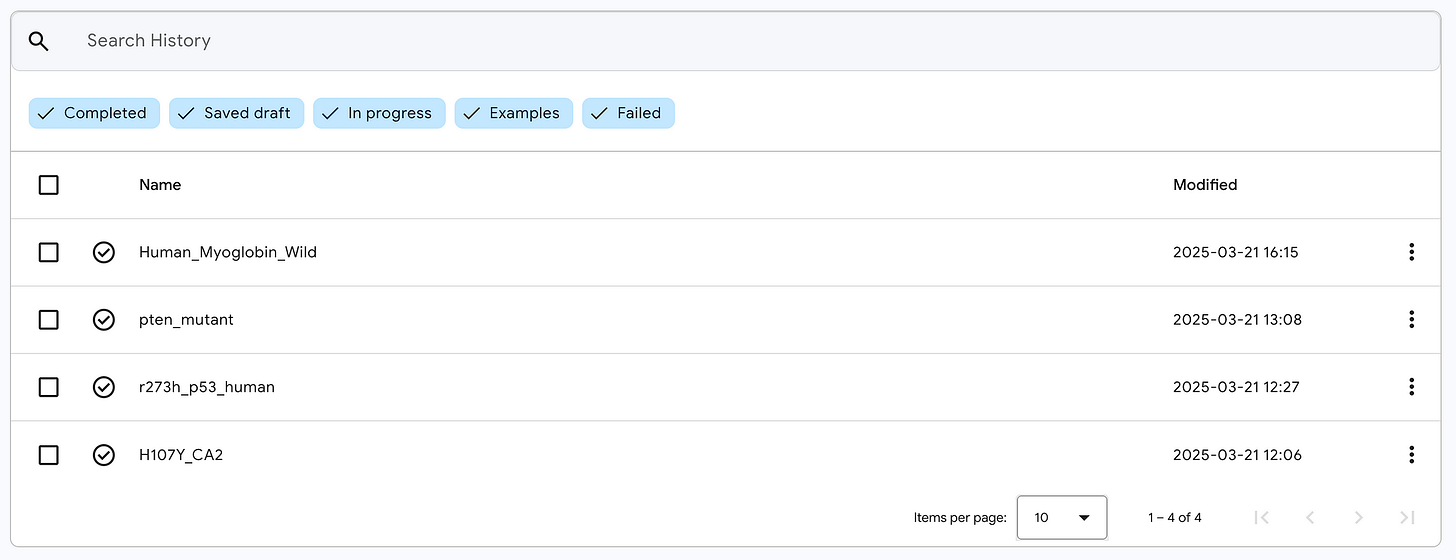Check the select-all checkbox in header
1456x560 pixels.
click(x=48, y=185)
